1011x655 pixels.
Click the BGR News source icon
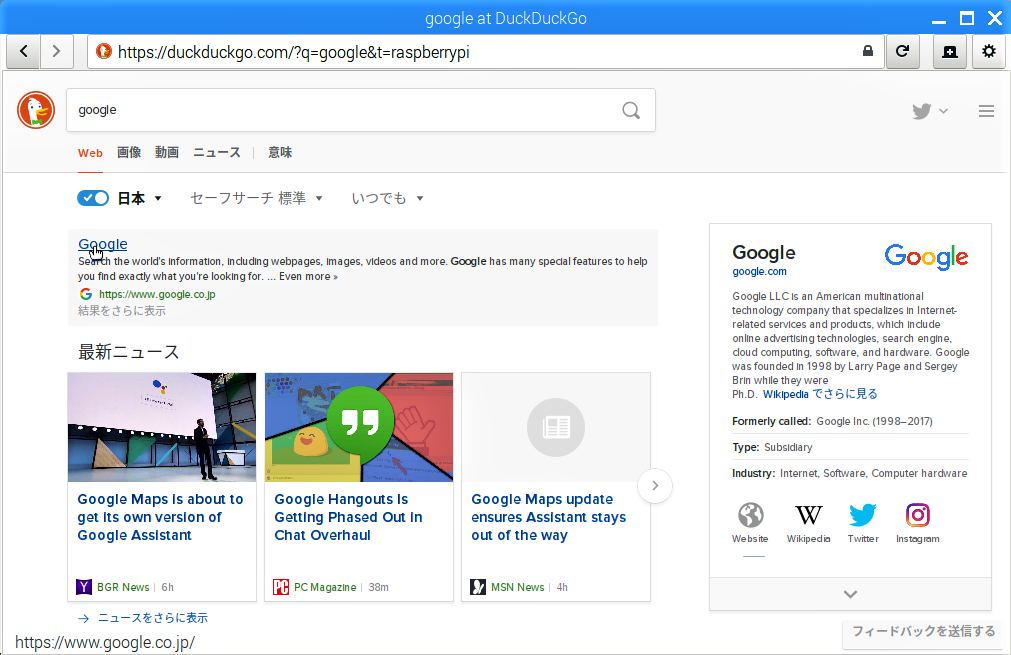click(x=84, y=587)
